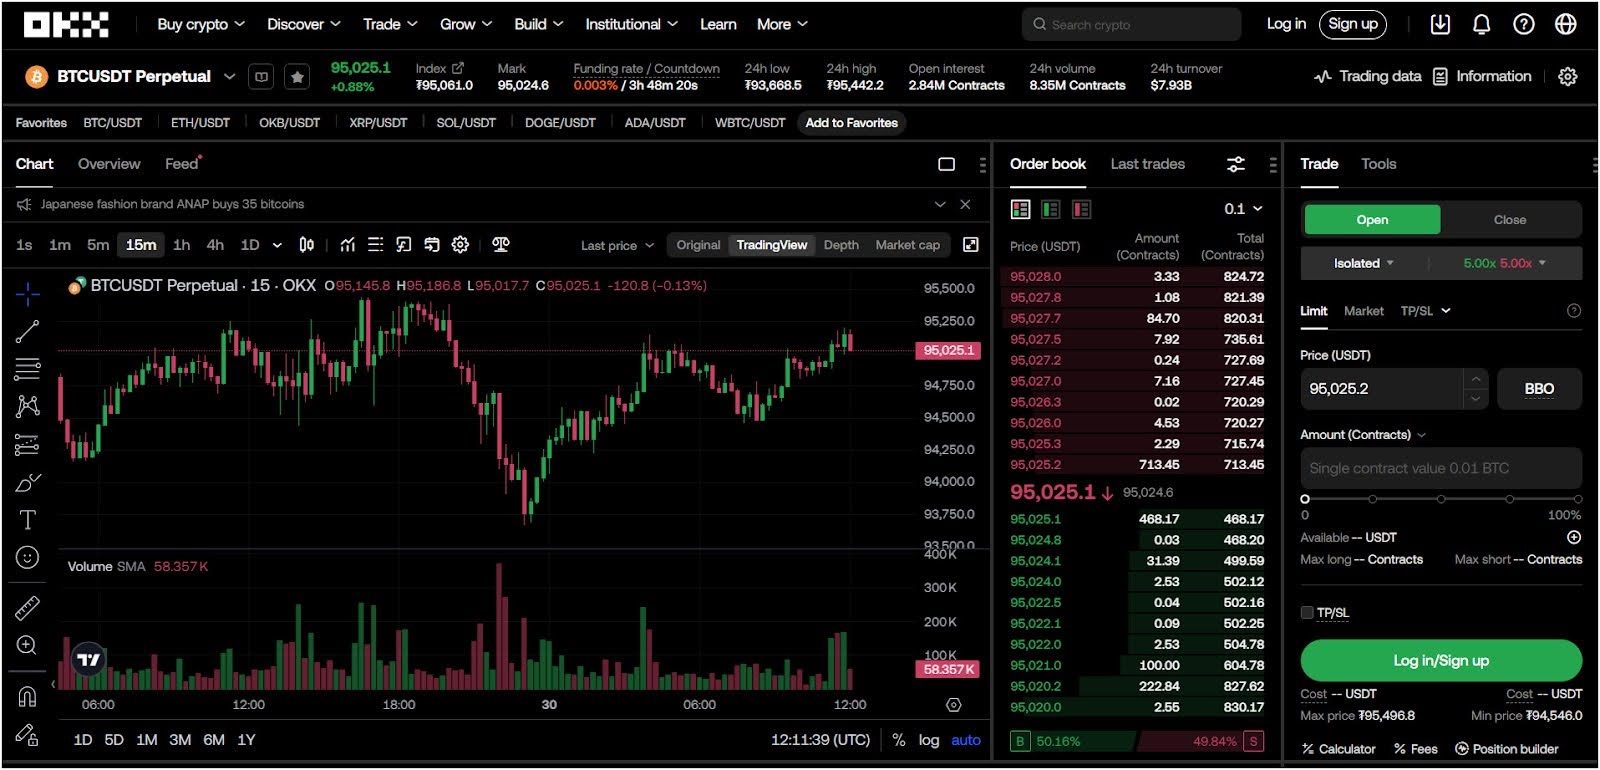Open the chart indicators icon

tap(347, 245)
